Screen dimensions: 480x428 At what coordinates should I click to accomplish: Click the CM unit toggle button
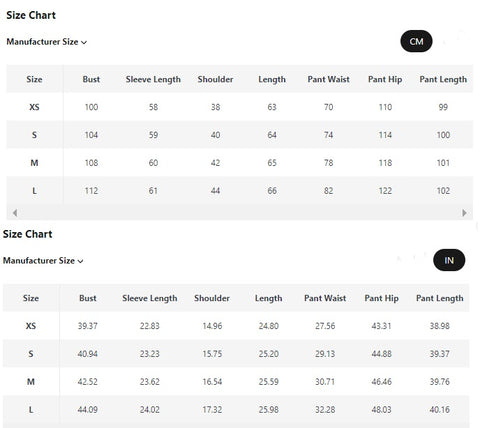pos(416,41)
